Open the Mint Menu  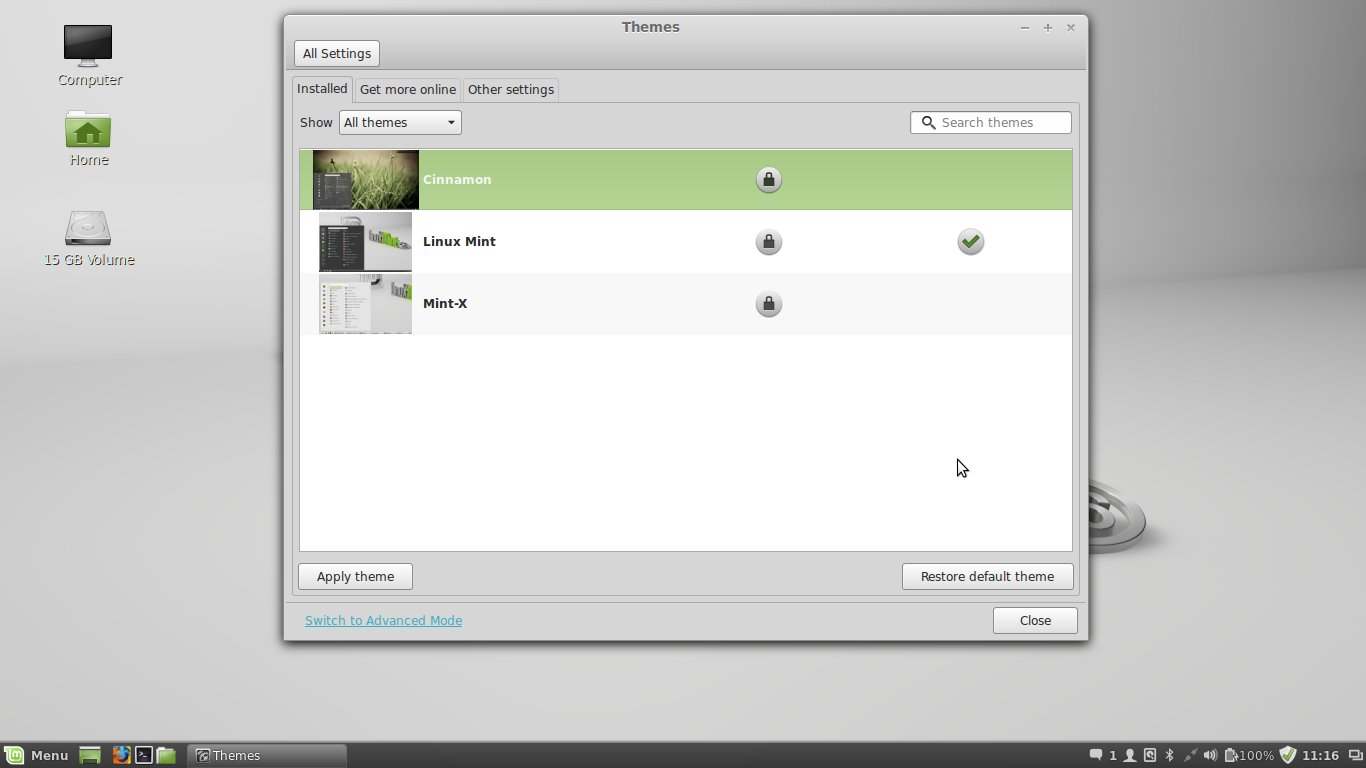pyautogui.click(x=36, y=755)
